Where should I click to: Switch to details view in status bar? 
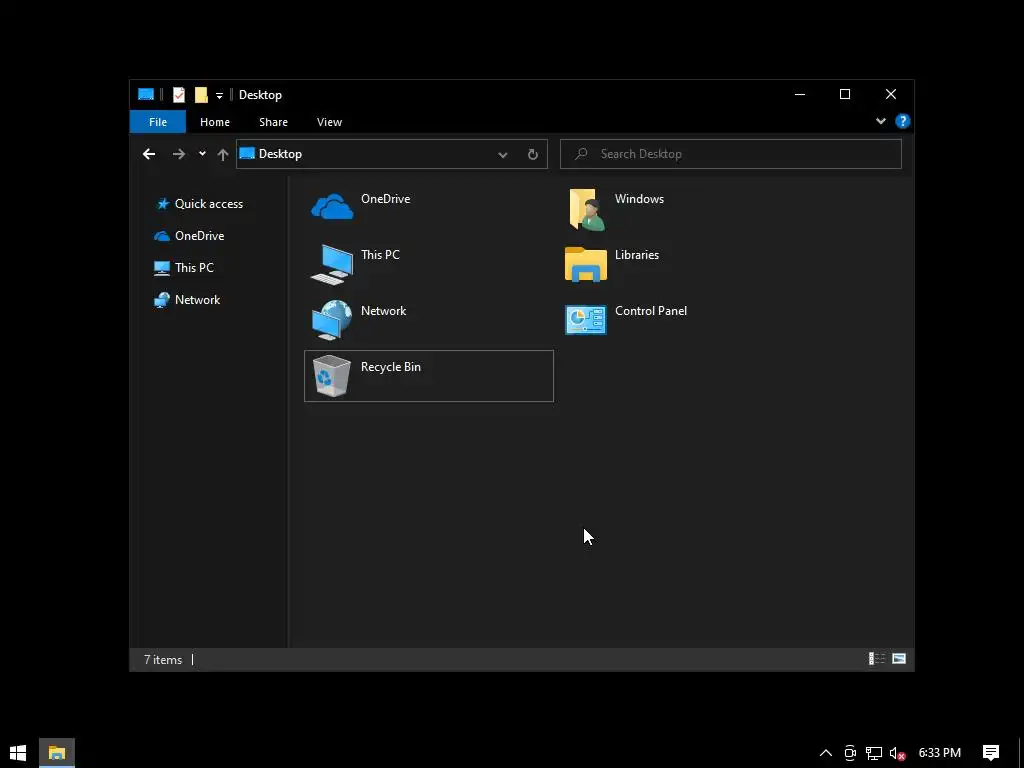(x=876, y=658)
